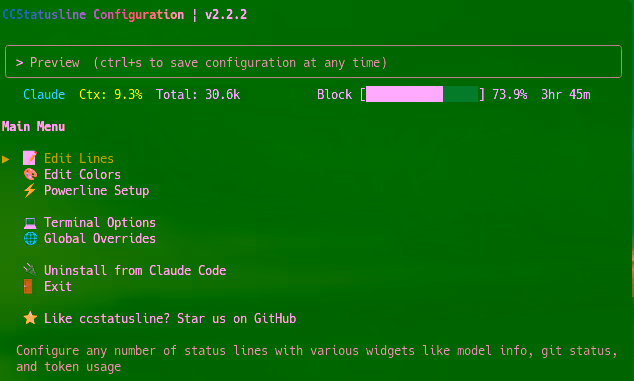Click the star icon beside Like ccstatusline
This screenshot has height=381, width=634.
point(30,318)
